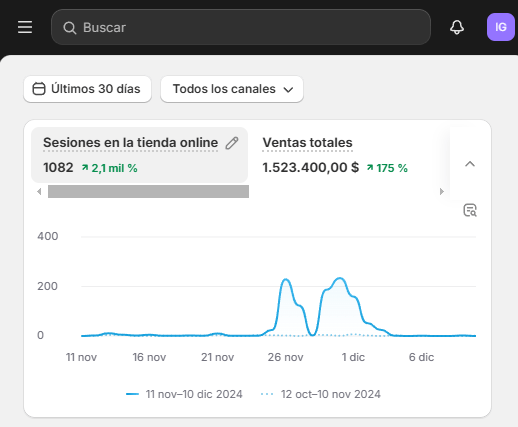Focus the Buscar search field

(x=241, y=27)
